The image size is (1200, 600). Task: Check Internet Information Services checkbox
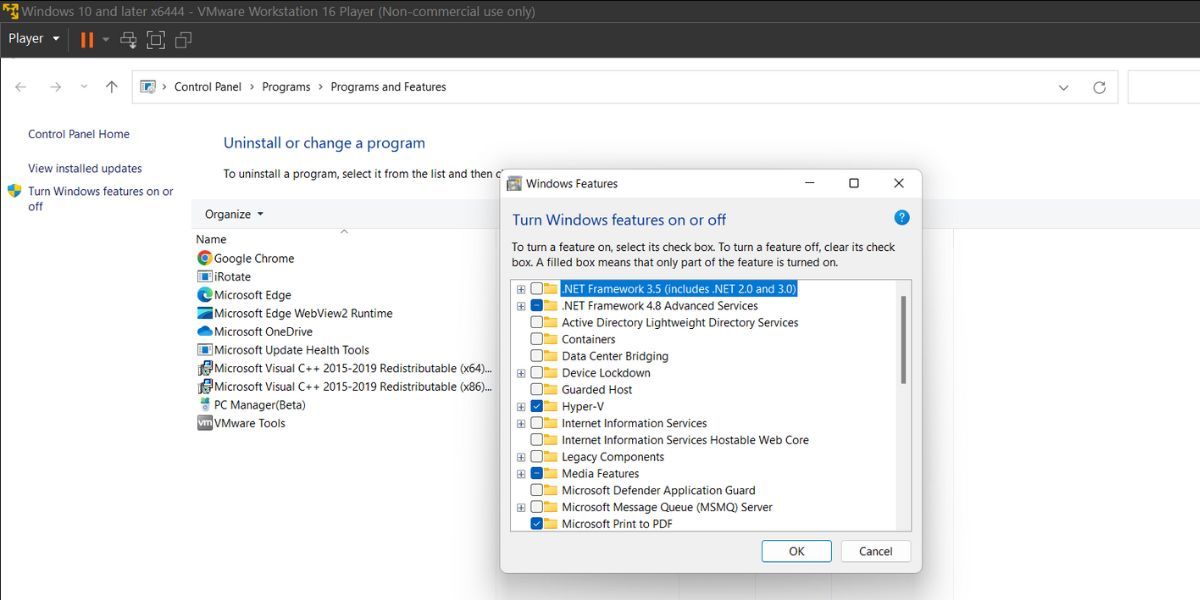(537, 424)
